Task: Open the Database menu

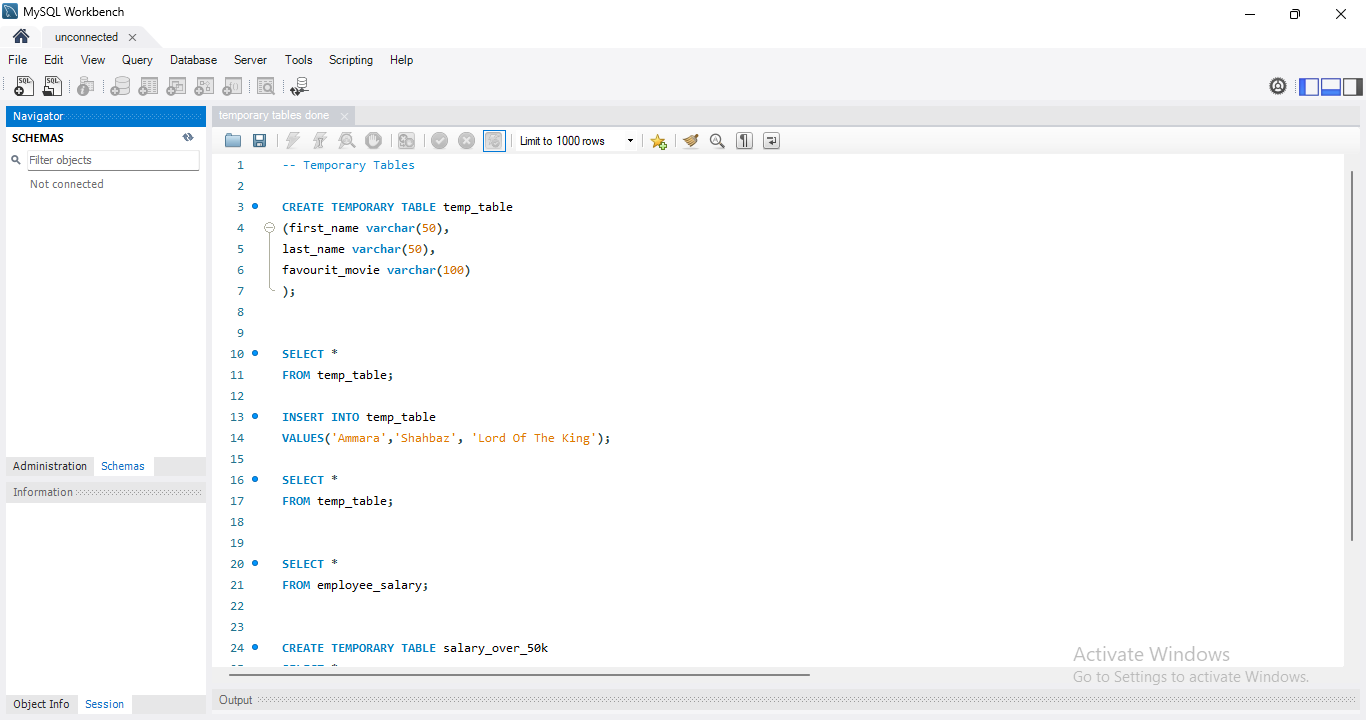Action: pos(193,60)
